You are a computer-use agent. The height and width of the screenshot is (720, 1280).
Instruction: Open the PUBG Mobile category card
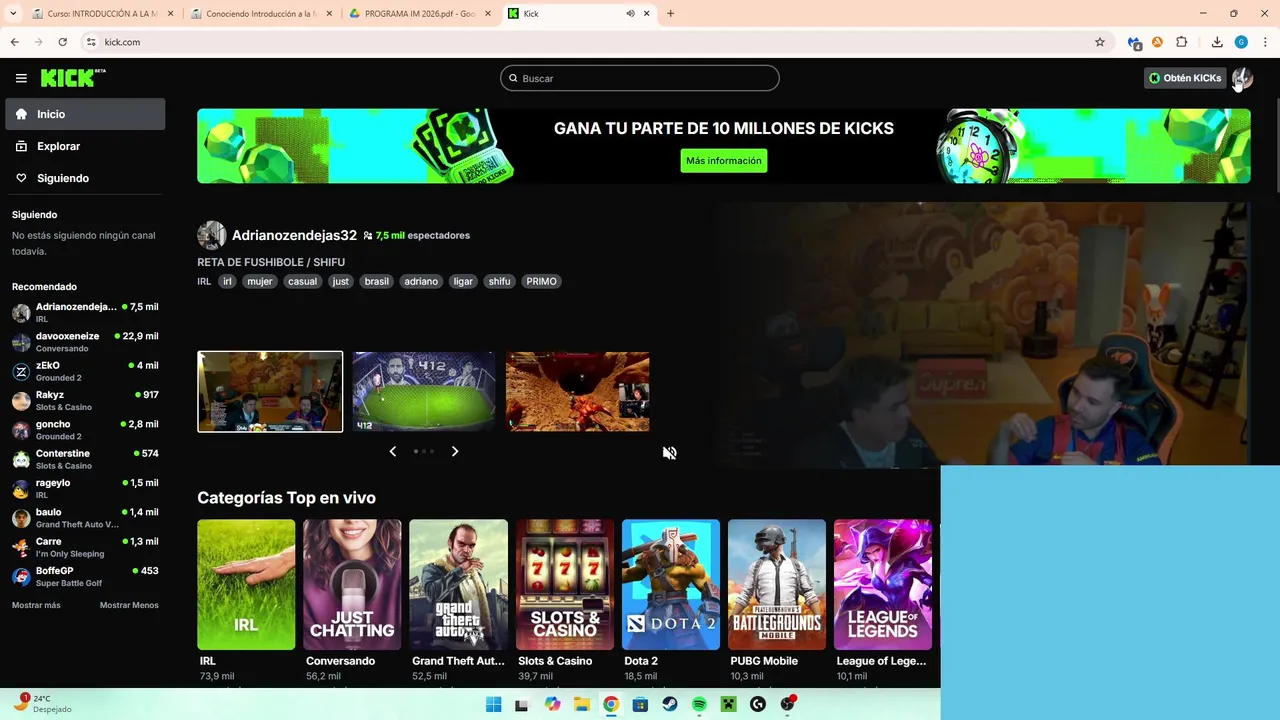pyautogui.click(x=777, y=585)
